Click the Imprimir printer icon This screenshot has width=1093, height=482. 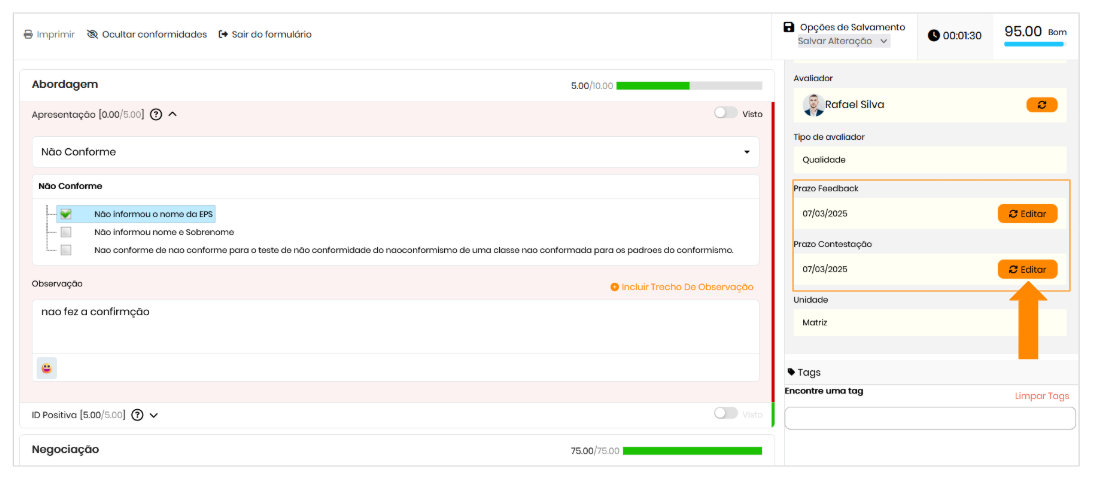click(29, 34)
